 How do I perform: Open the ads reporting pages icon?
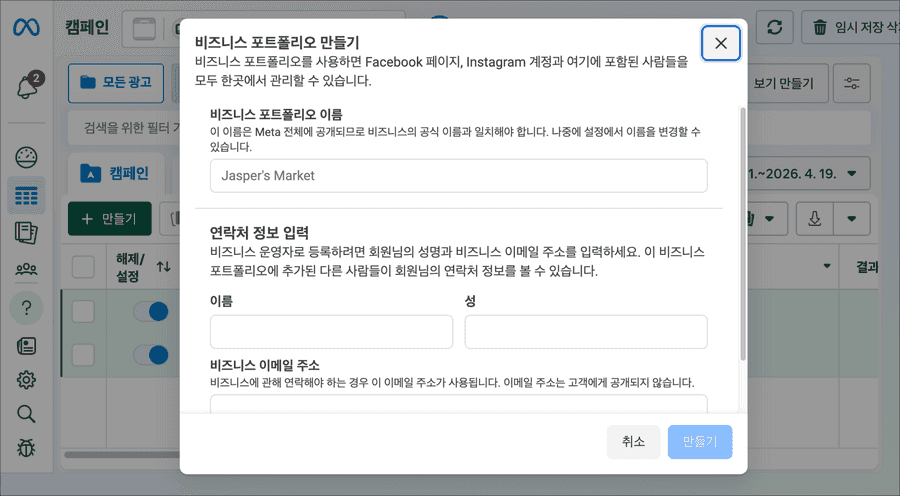pos(26,233)
